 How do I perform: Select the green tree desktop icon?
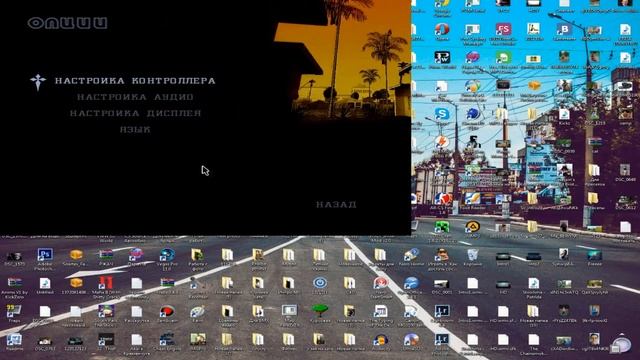click(x=320, y=314)
